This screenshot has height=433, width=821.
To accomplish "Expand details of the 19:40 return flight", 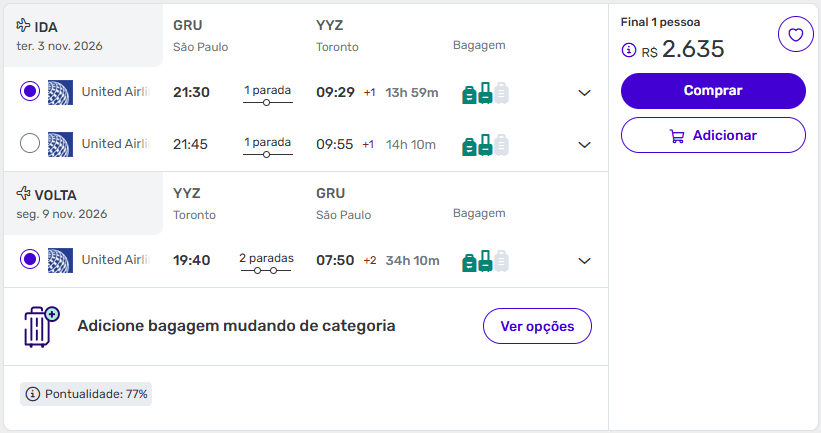I will pos(585,261).
